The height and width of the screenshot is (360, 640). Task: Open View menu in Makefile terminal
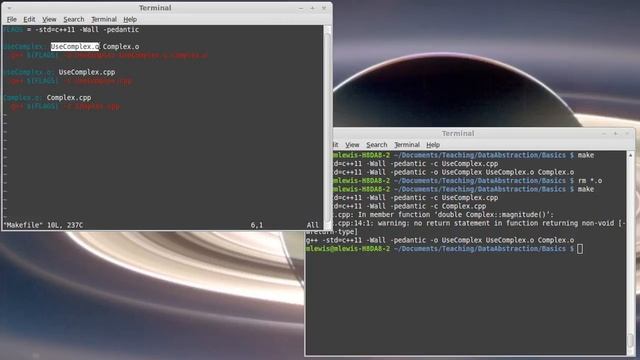(x=49, y=19)
